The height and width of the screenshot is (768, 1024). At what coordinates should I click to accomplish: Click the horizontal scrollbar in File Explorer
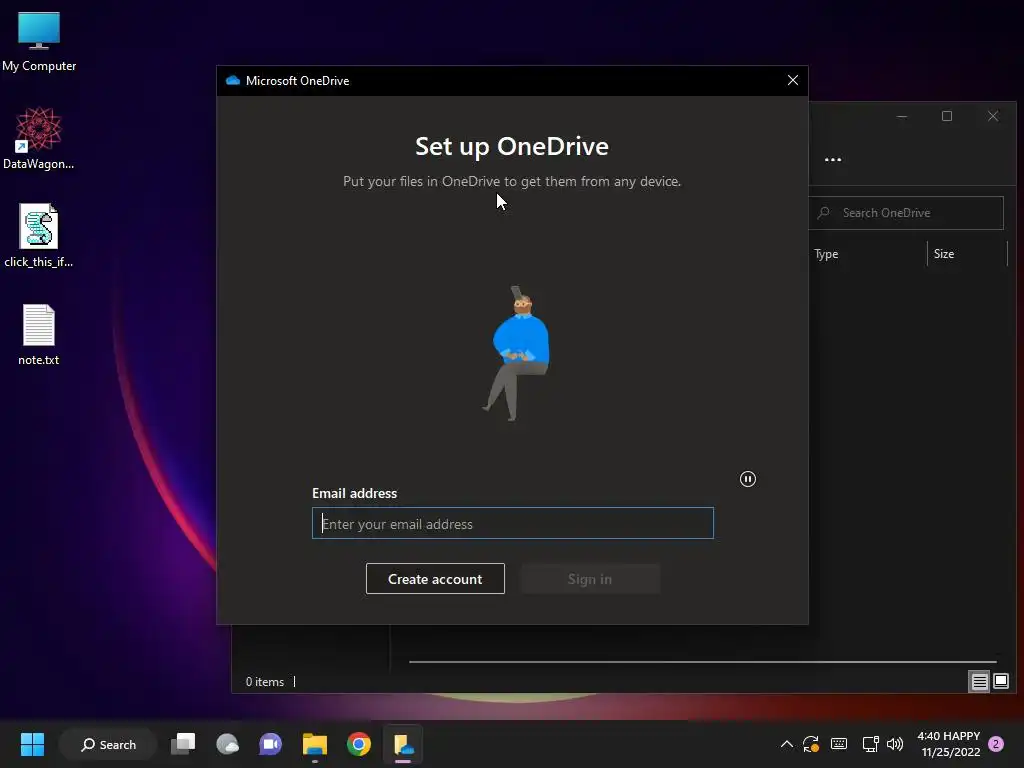pyautogui.click(x=703, y=662)
